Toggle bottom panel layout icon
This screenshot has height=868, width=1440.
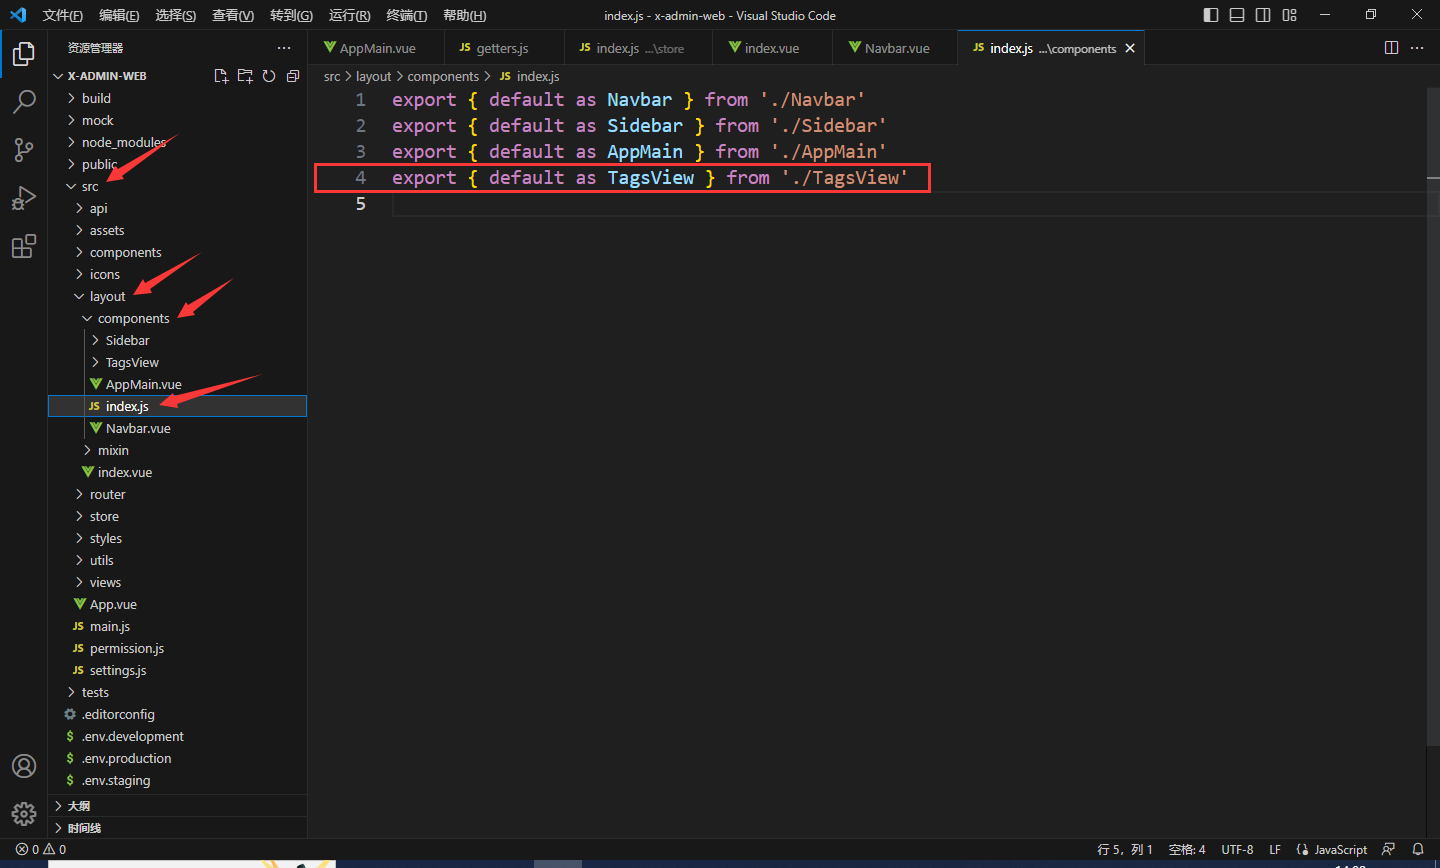(x=1237, y=15)
